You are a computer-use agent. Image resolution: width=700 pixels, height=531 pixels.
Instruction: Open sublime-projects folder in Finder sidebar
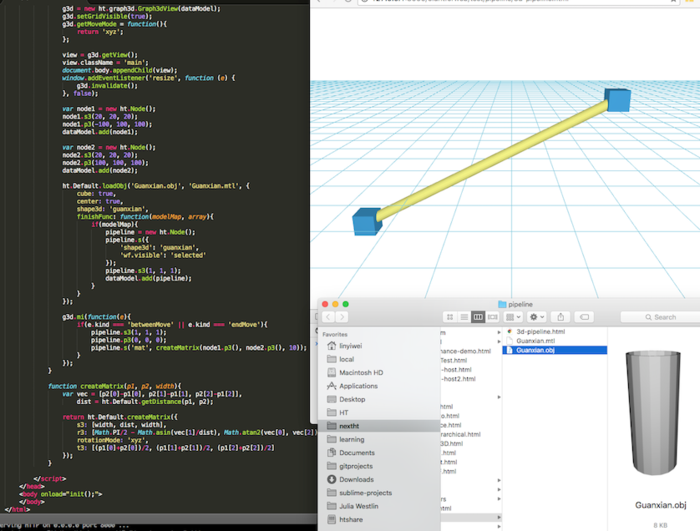click(365, 493)
